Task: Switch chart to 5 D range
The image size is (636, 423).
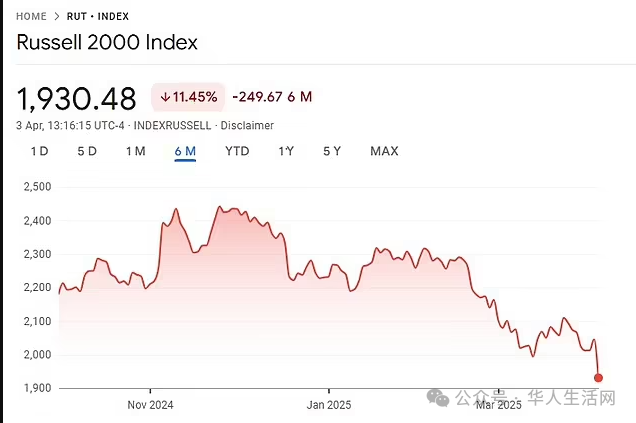Action: (x=87, y=151)
